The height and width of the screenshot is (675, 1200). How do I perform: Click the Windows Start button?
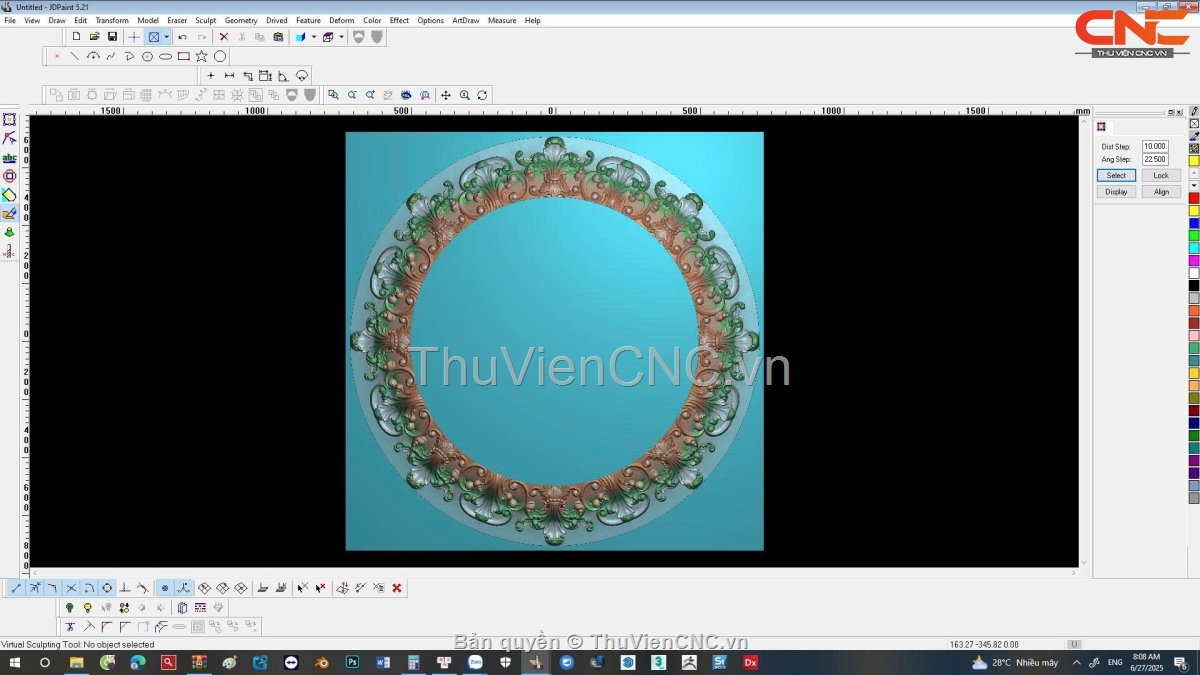[14, 662]
